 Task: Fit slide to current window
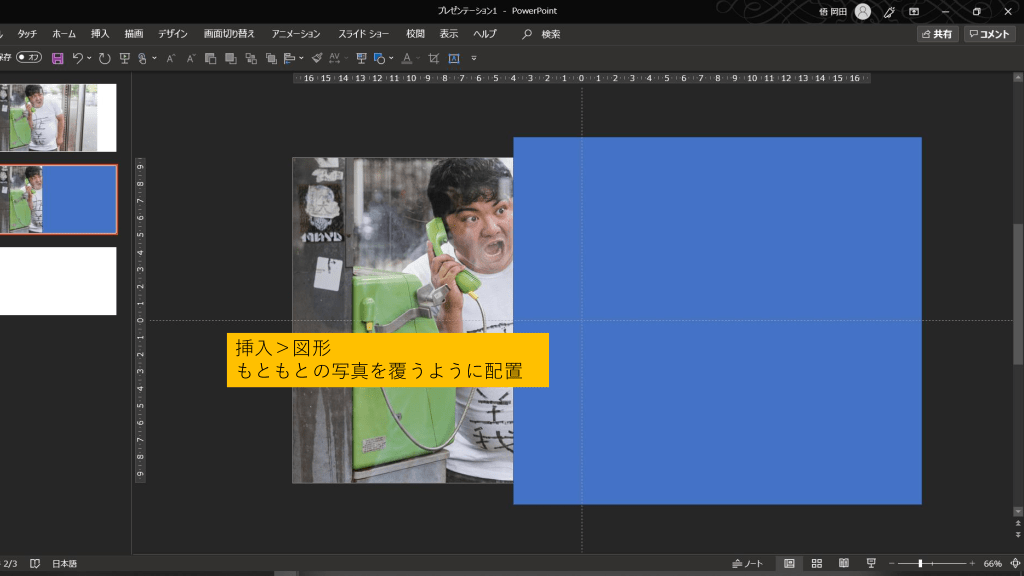1015,564
